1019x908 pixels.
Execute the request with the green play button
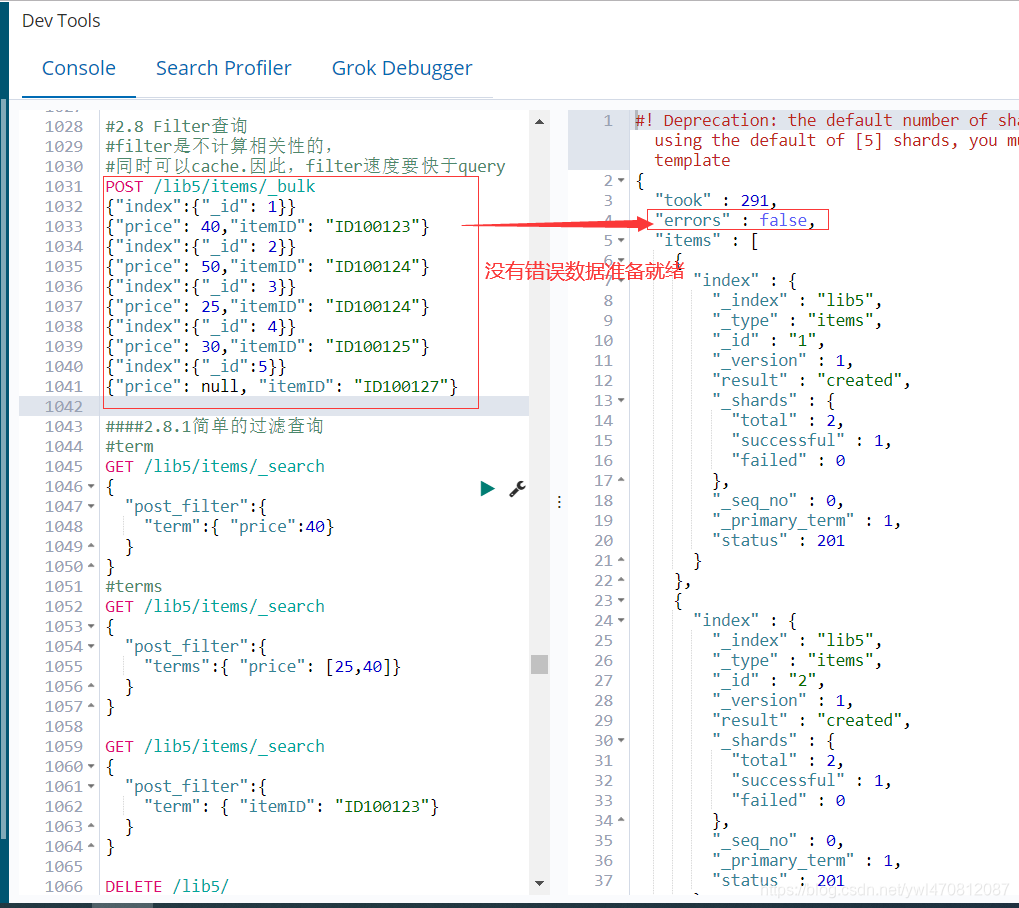(487, 489)
